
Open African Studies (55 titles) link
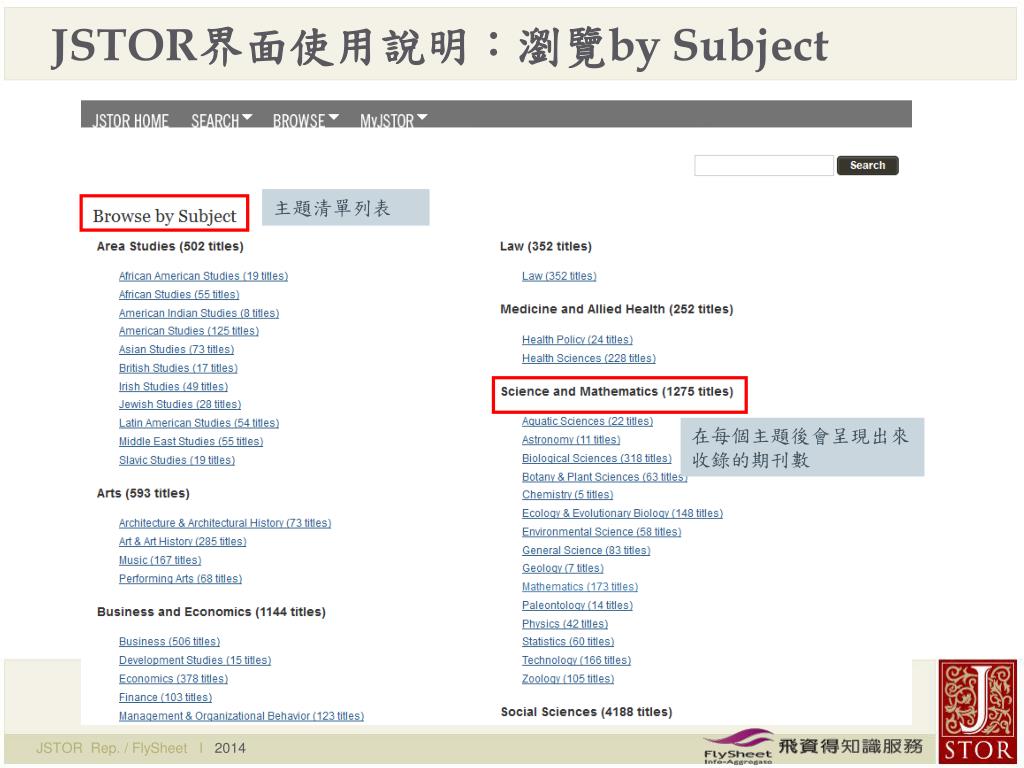tap(179, 295)
